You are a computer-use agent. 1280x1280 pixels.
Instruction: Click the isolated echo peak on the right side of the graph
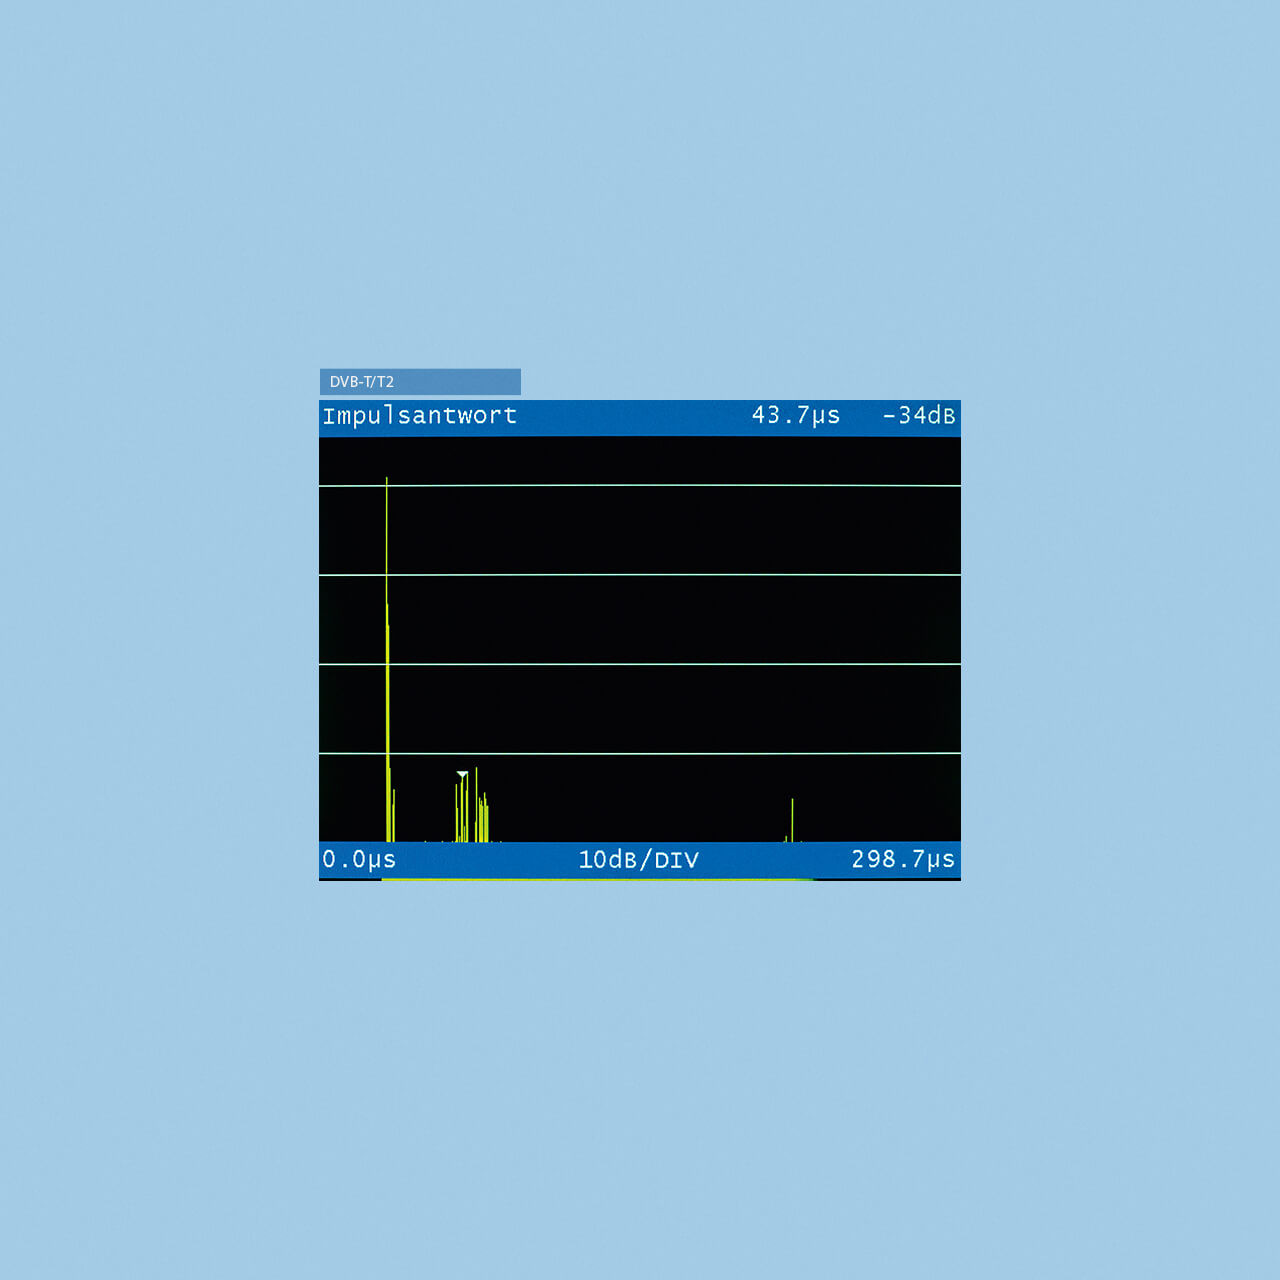(792, 820)
